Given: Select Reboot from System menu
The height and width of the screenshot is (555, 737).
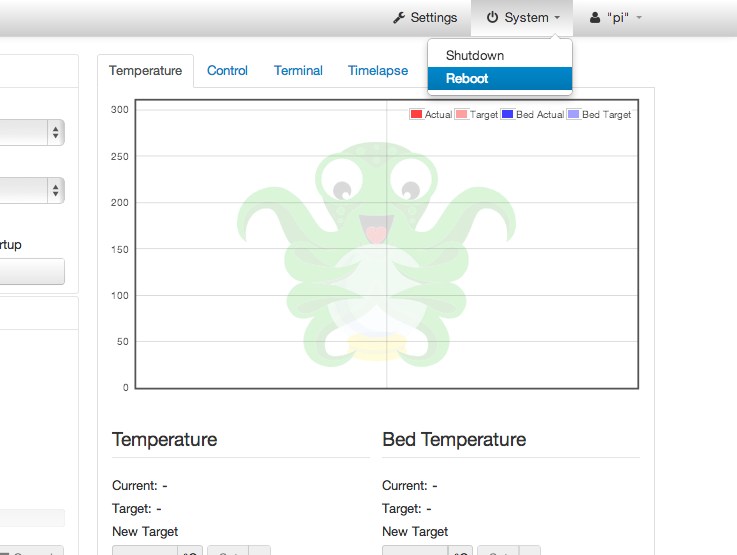Looking at the screenshot, I should (x=500, y=78).
